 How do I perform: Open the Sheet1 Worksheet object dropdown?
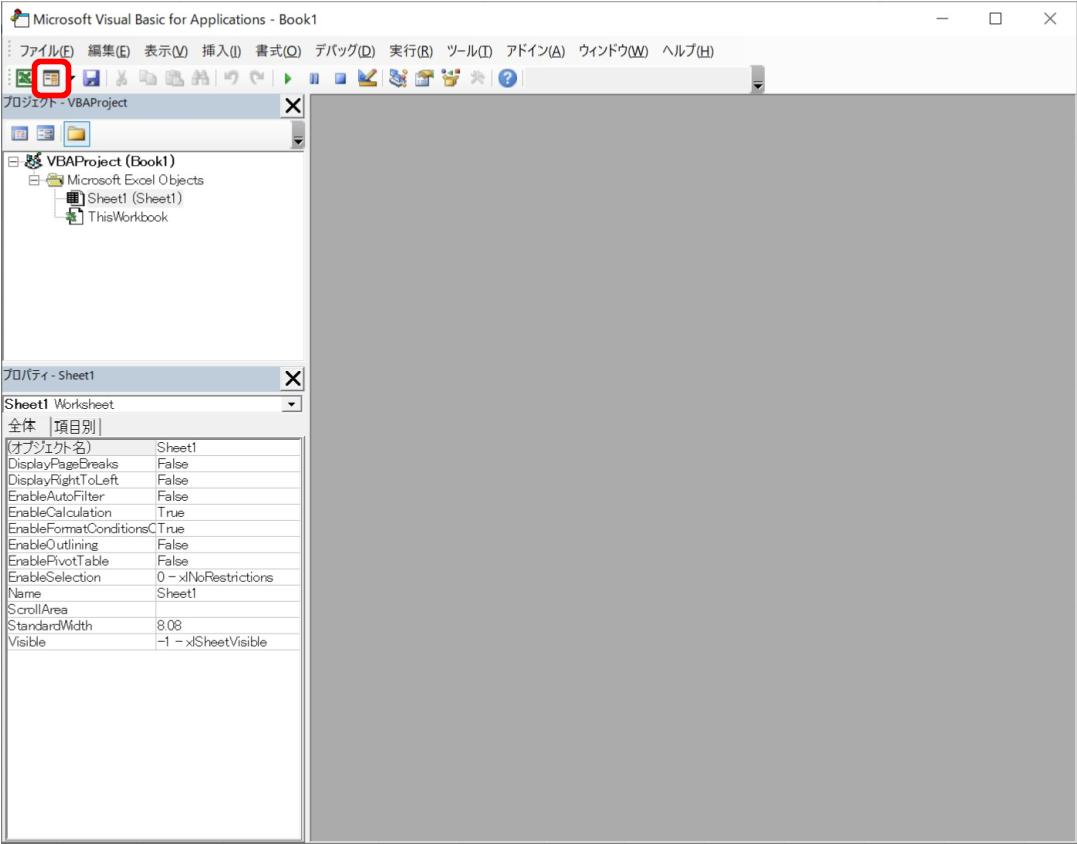(290, 403)
